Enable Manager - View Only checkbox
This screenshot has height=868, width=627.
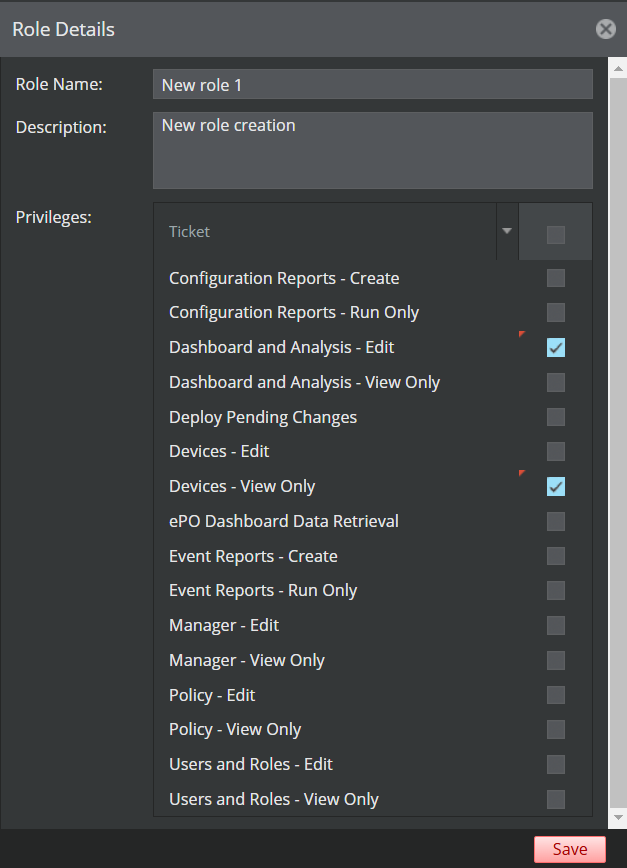[556, 660]
